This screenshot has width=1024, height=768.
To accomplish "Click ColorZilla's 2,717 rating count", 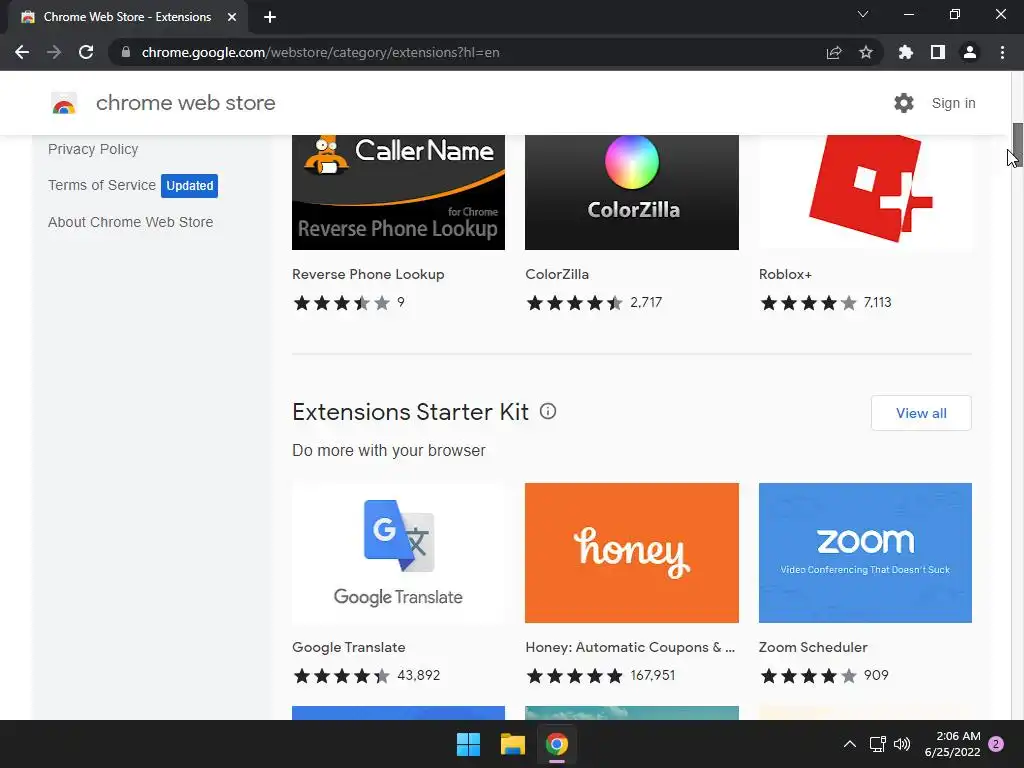I will tap(646, 302).
